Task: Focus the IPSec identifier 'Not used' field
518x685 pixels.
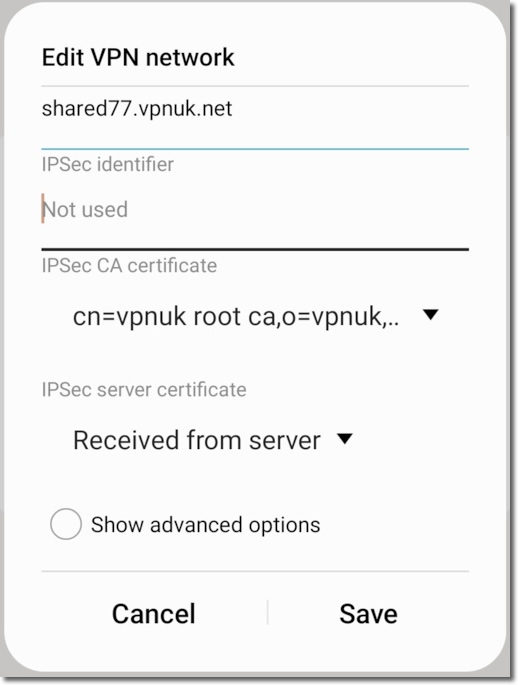Action: point(255,215)
